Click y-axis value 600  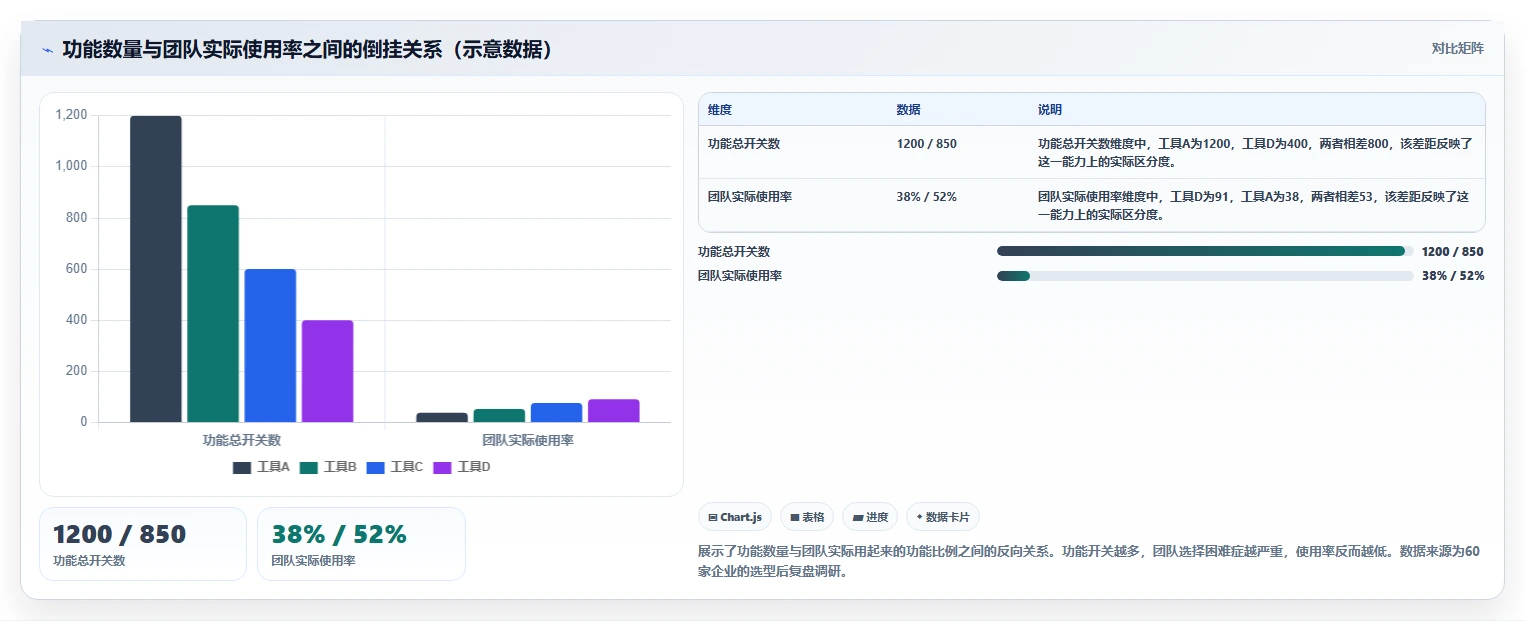pos(77,269)
